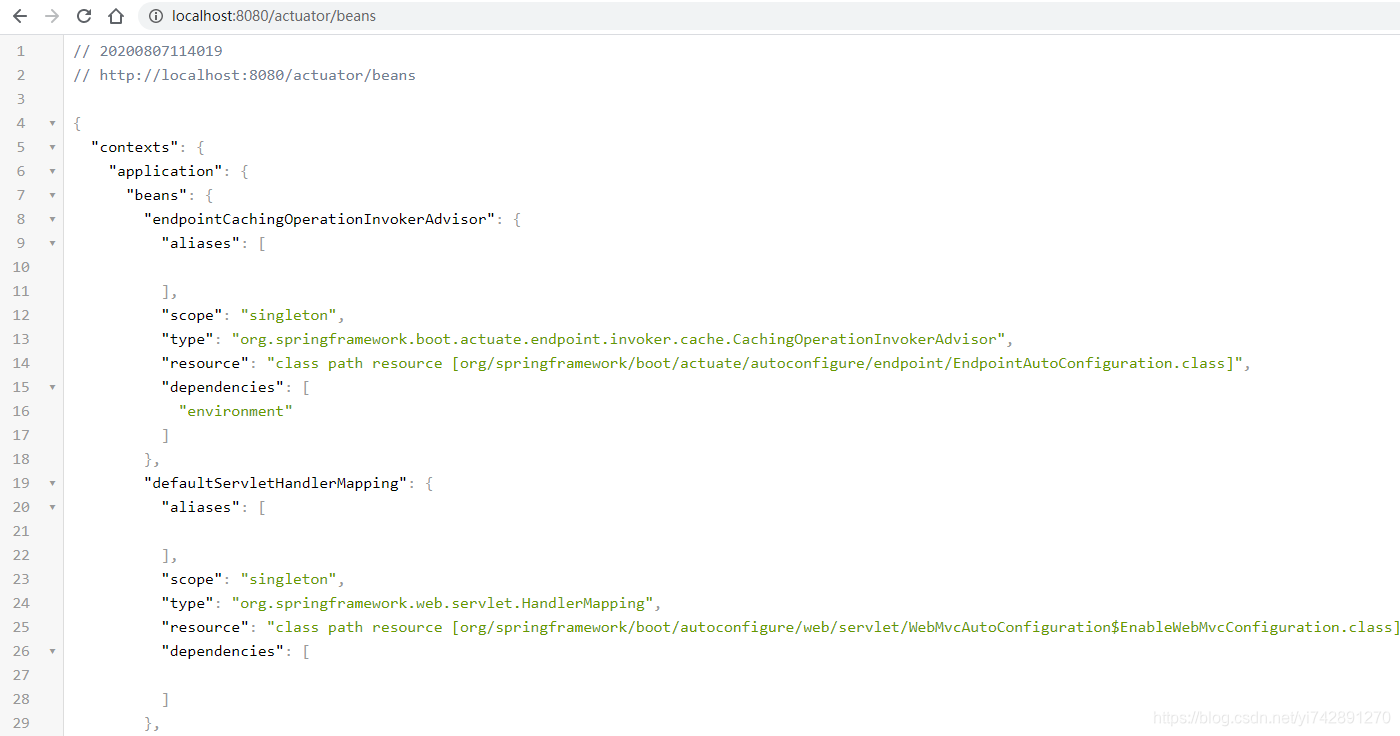Click line number 1 in the gutter

21,51
